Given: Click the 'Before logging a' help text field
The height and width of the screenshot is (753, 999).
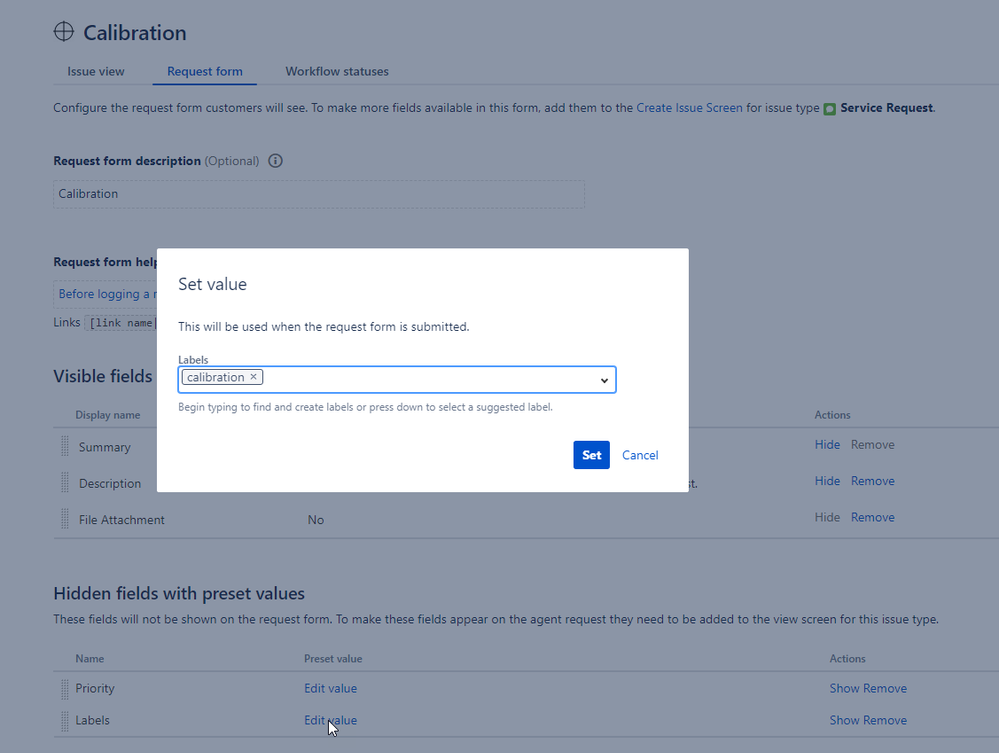Looking at the screenshot, I should tap(106, 294).
